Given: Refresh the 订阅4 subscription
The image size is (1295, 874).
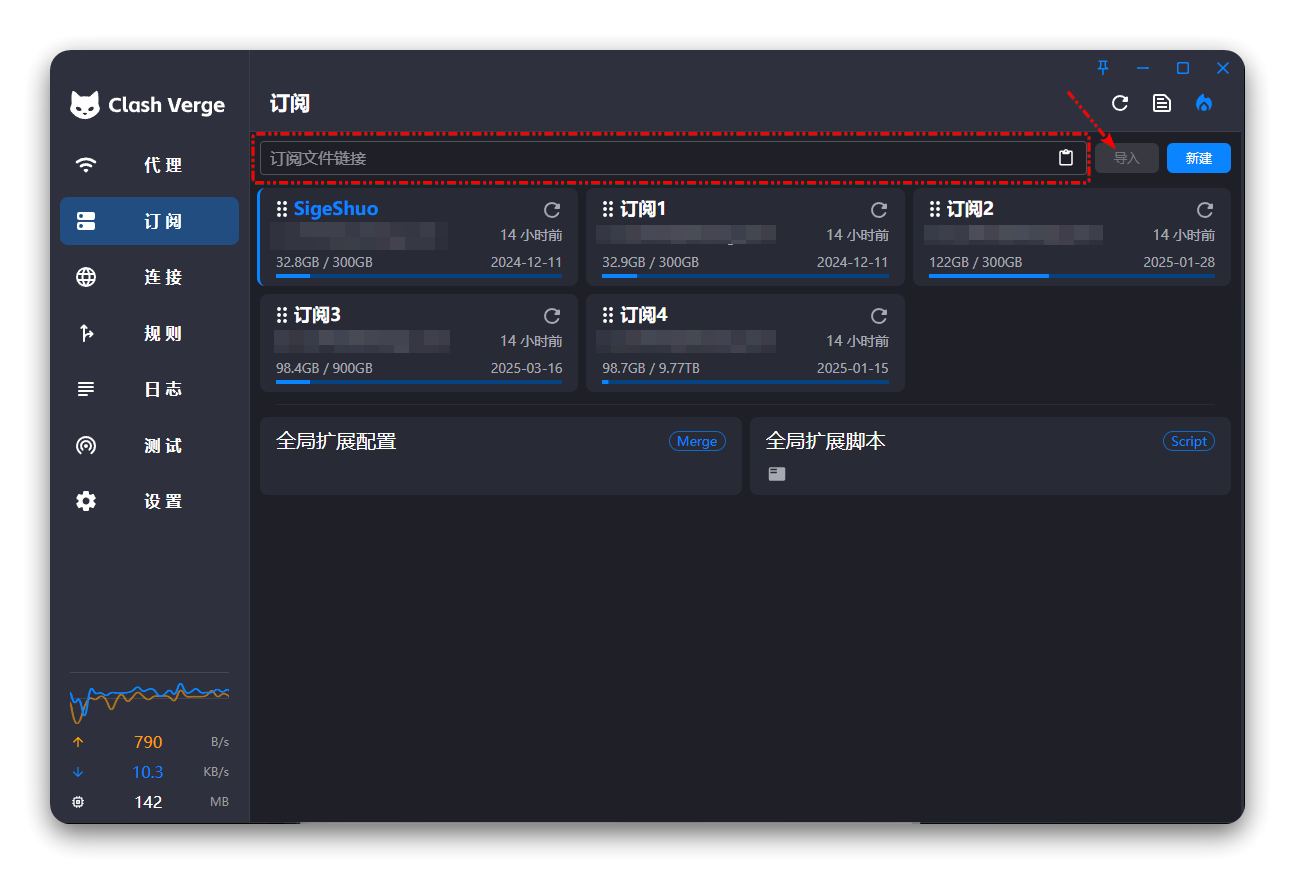Looking at the screenshot, I should 879,316.
